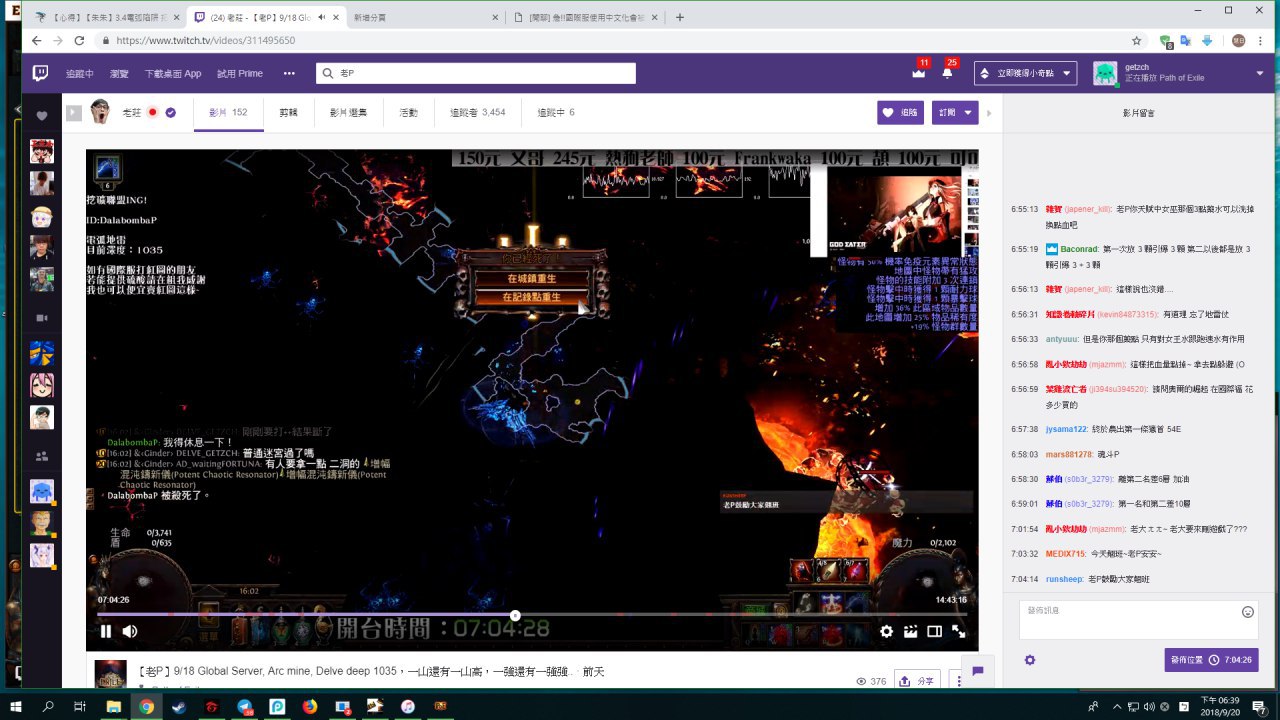
Task: Click the blue robot channel avatar in sidebar
Action: [42, 490]
